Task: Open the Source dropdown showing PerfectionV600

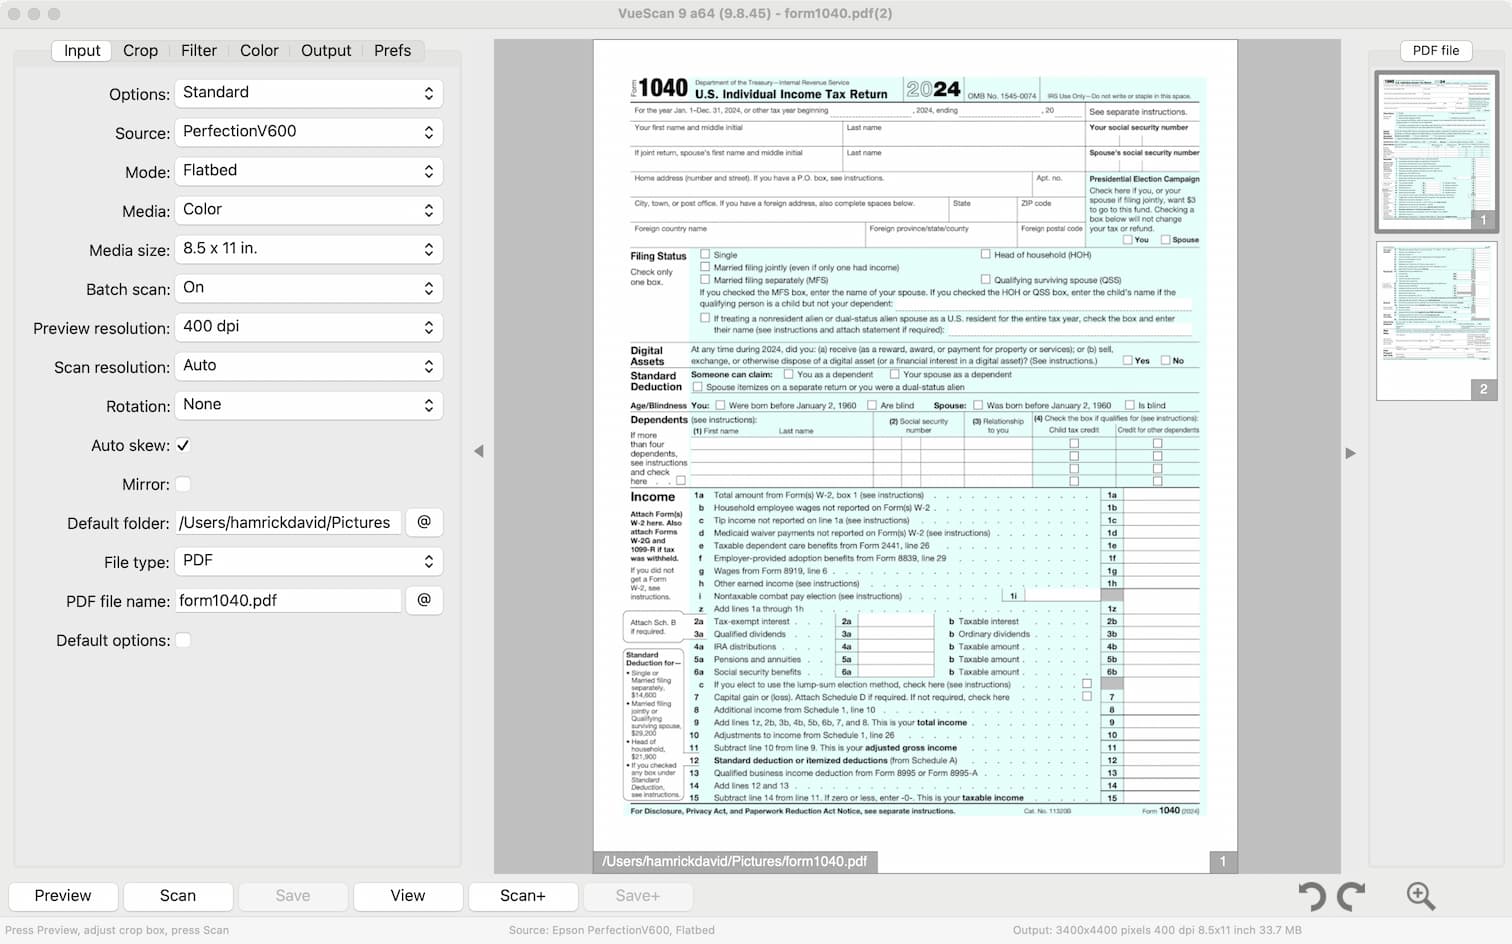Action: tap(308, 132)
